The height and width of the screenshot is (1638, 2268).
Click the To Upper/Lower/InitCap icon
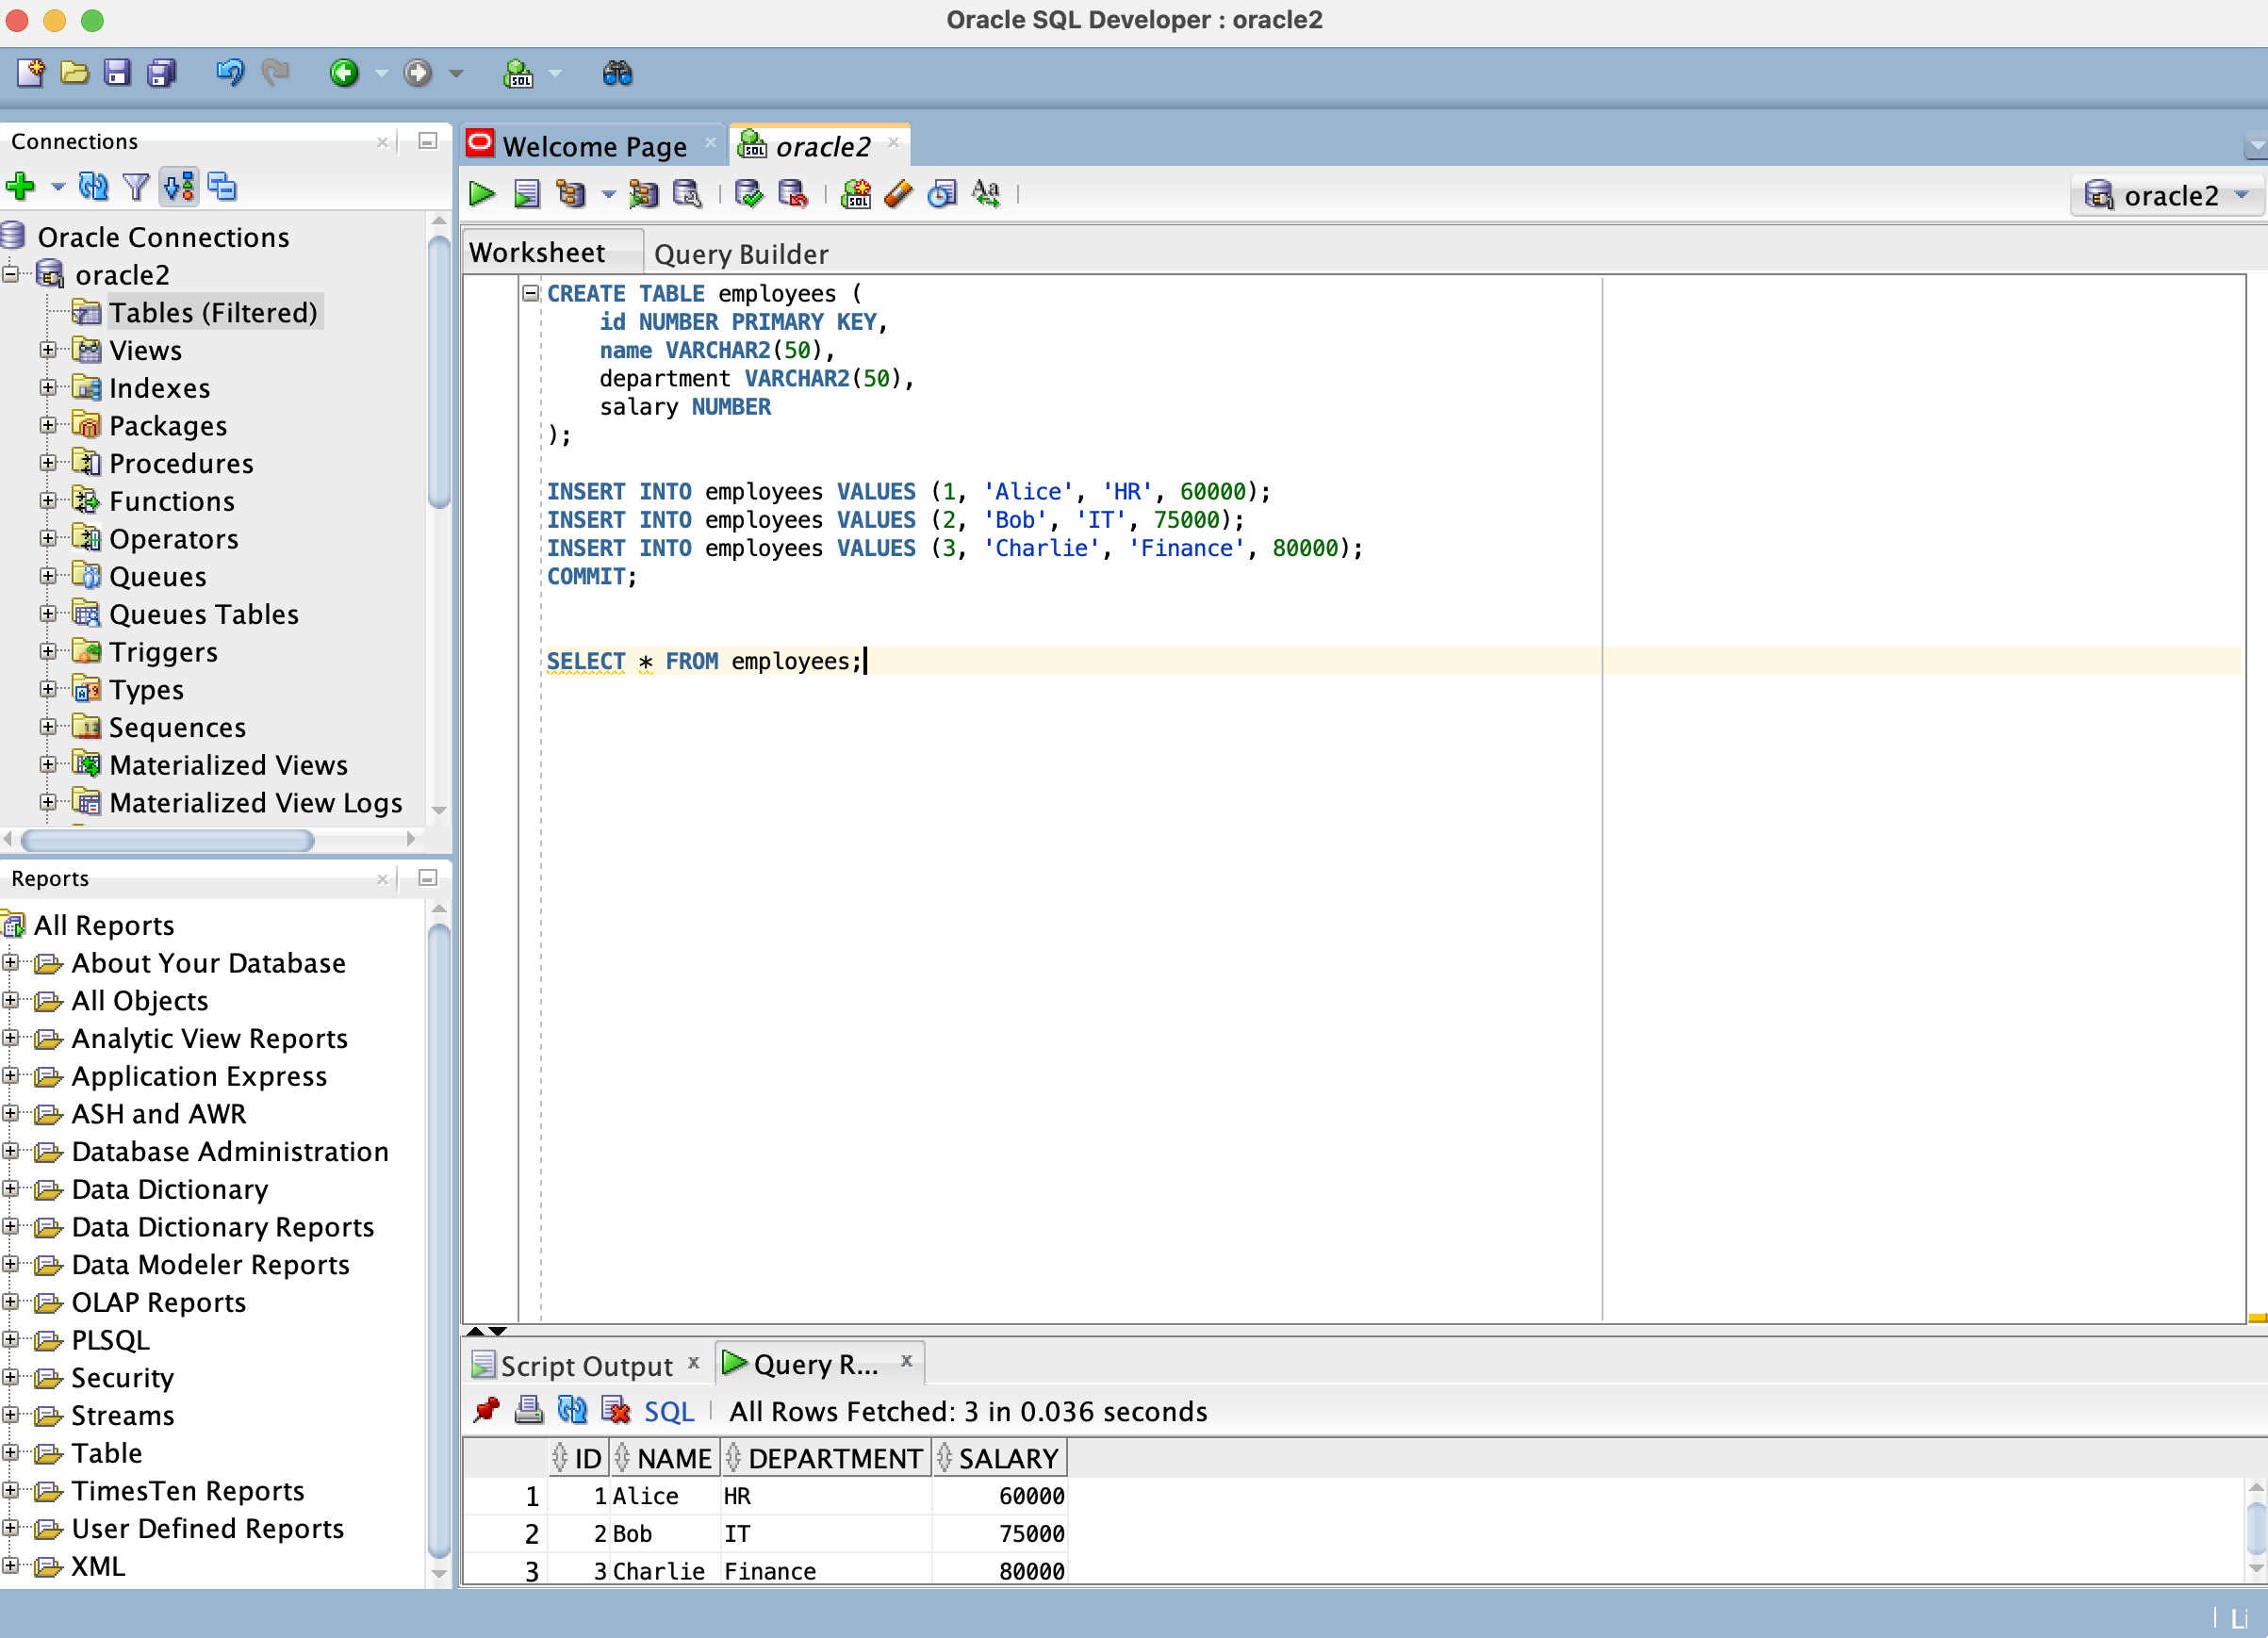[986, 194]
